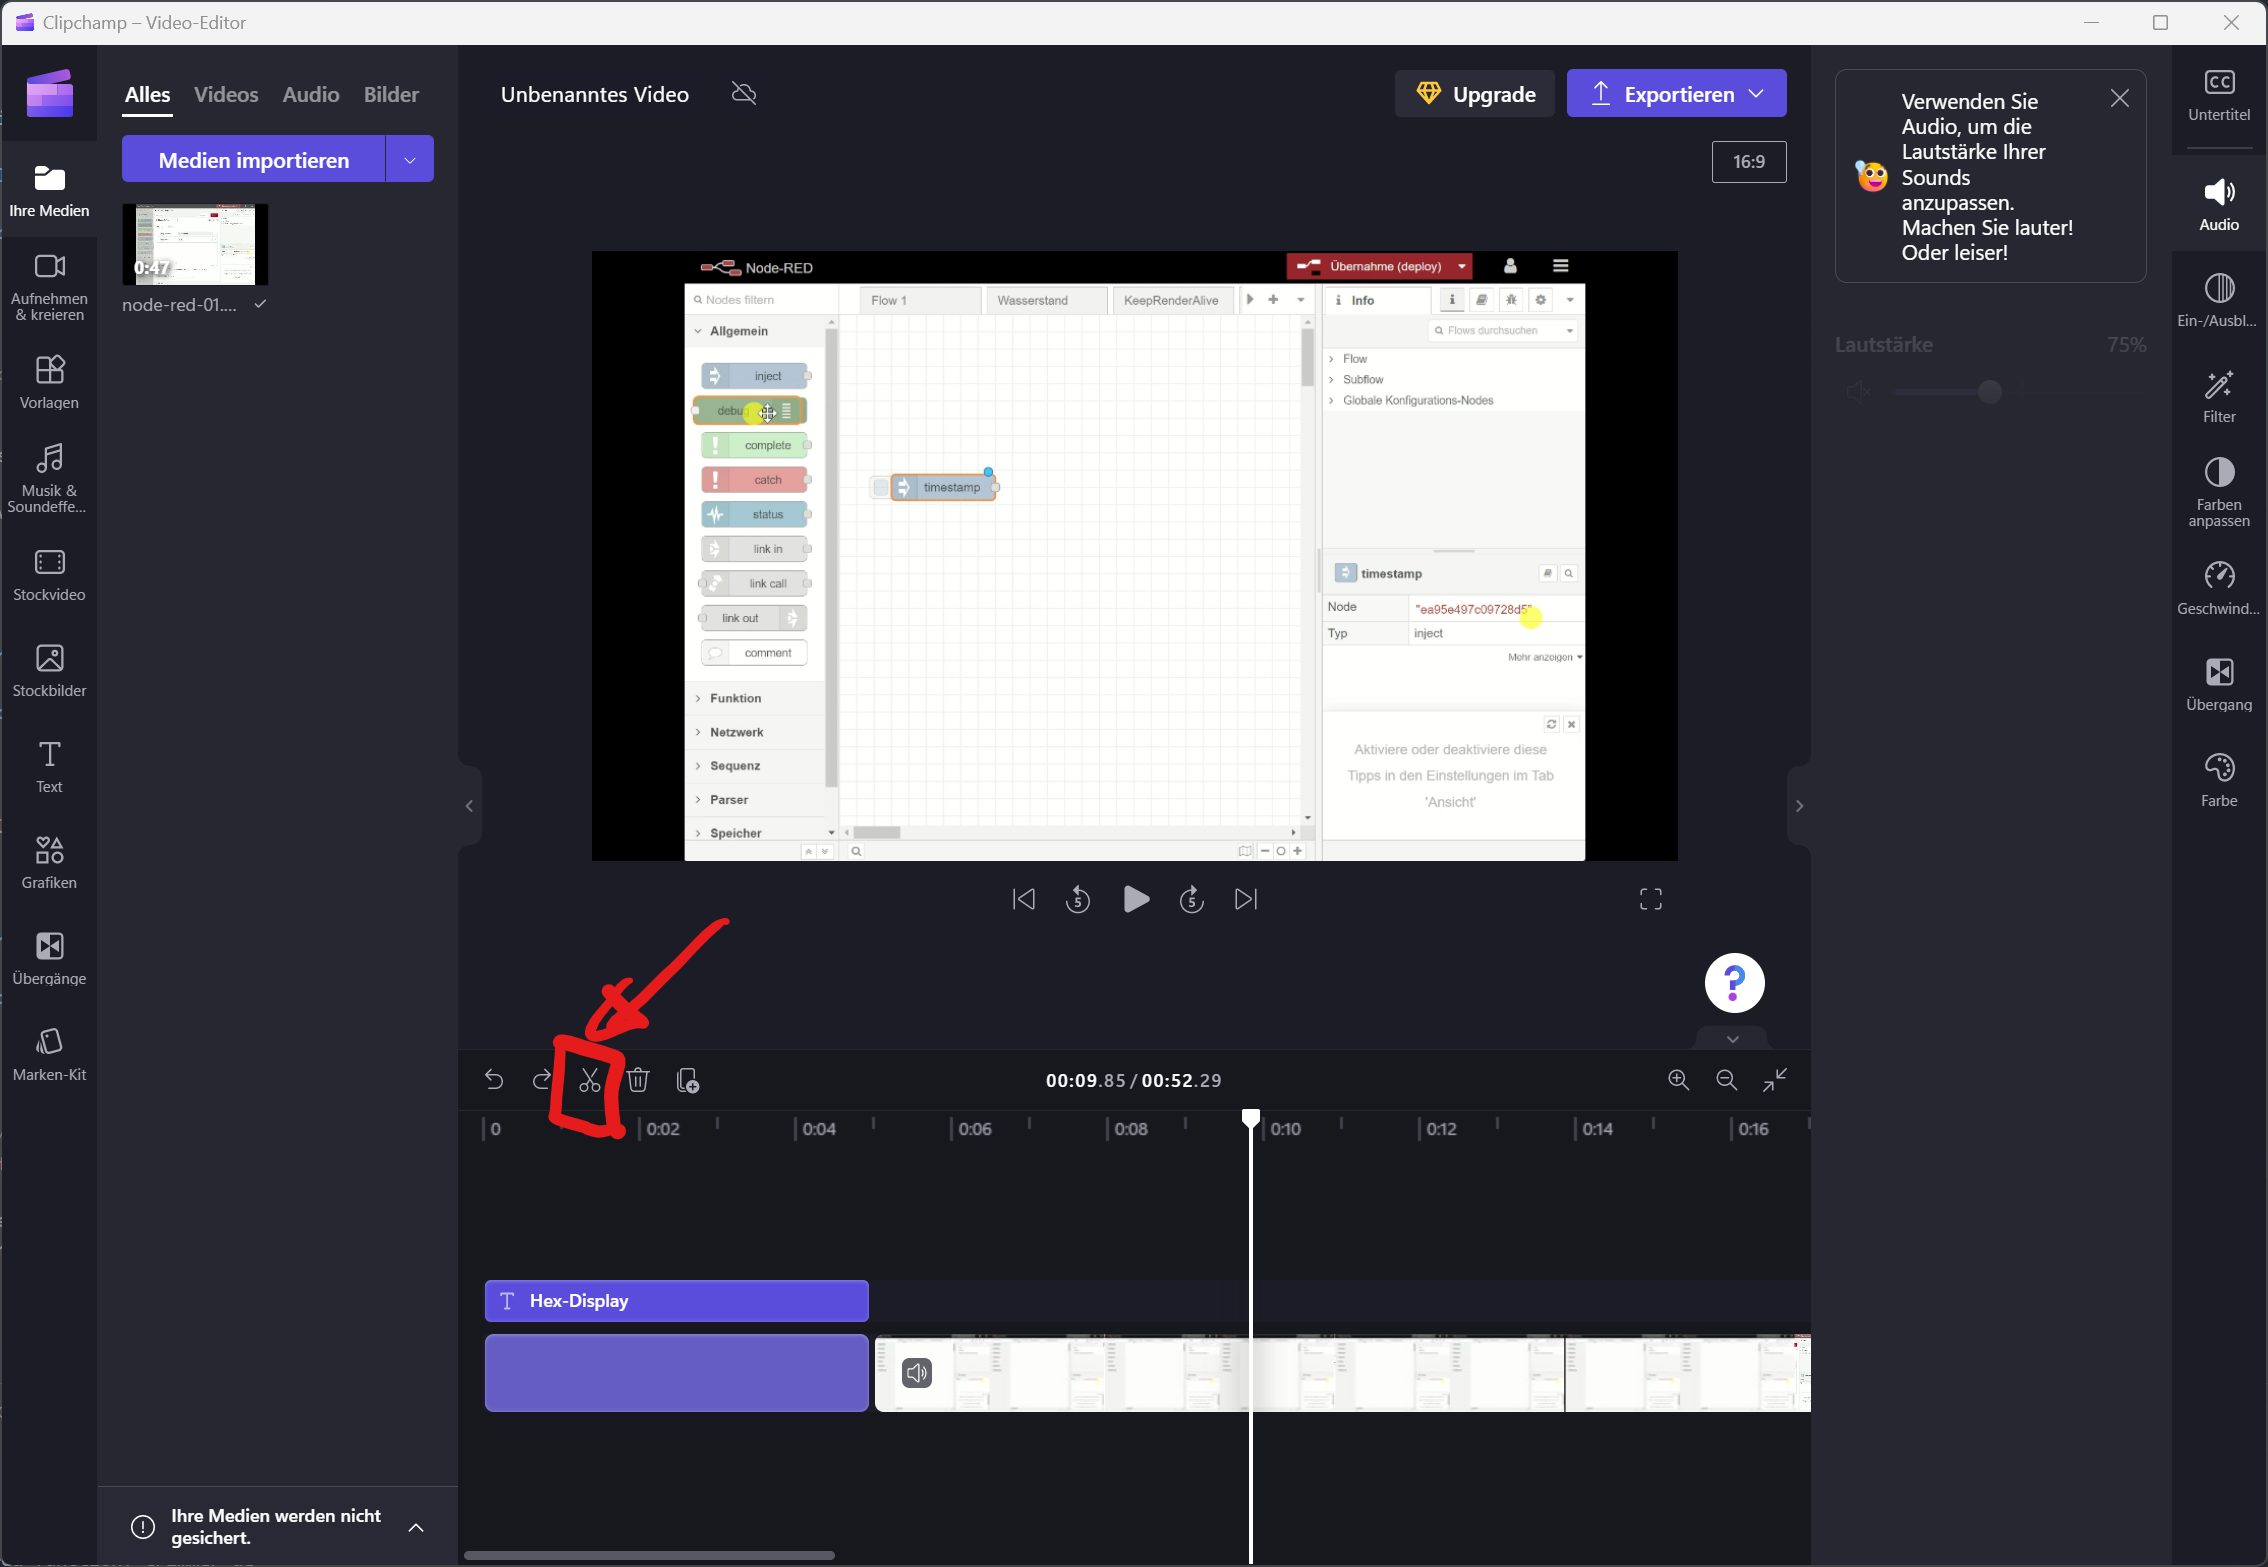Click Medien importieren button

pyautogui.click(x=253, y=160)
